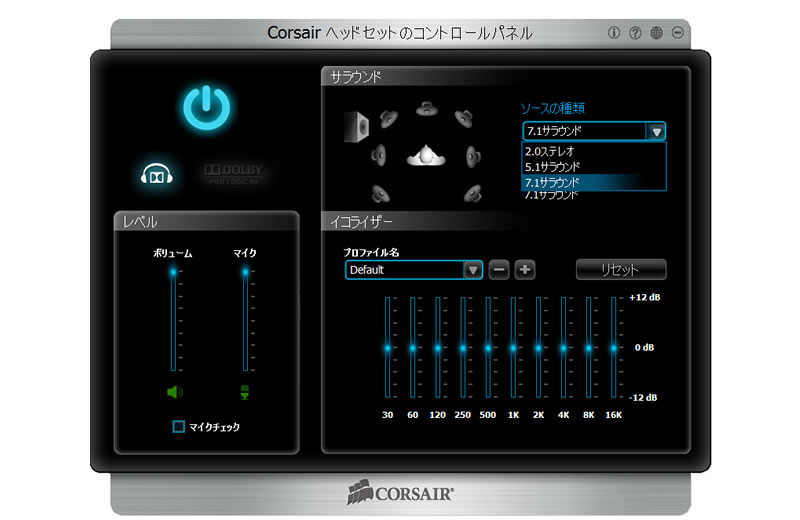Add profile with the plus button
The height and width of the screenshot is (520, 800).
(x=525, y=270)
